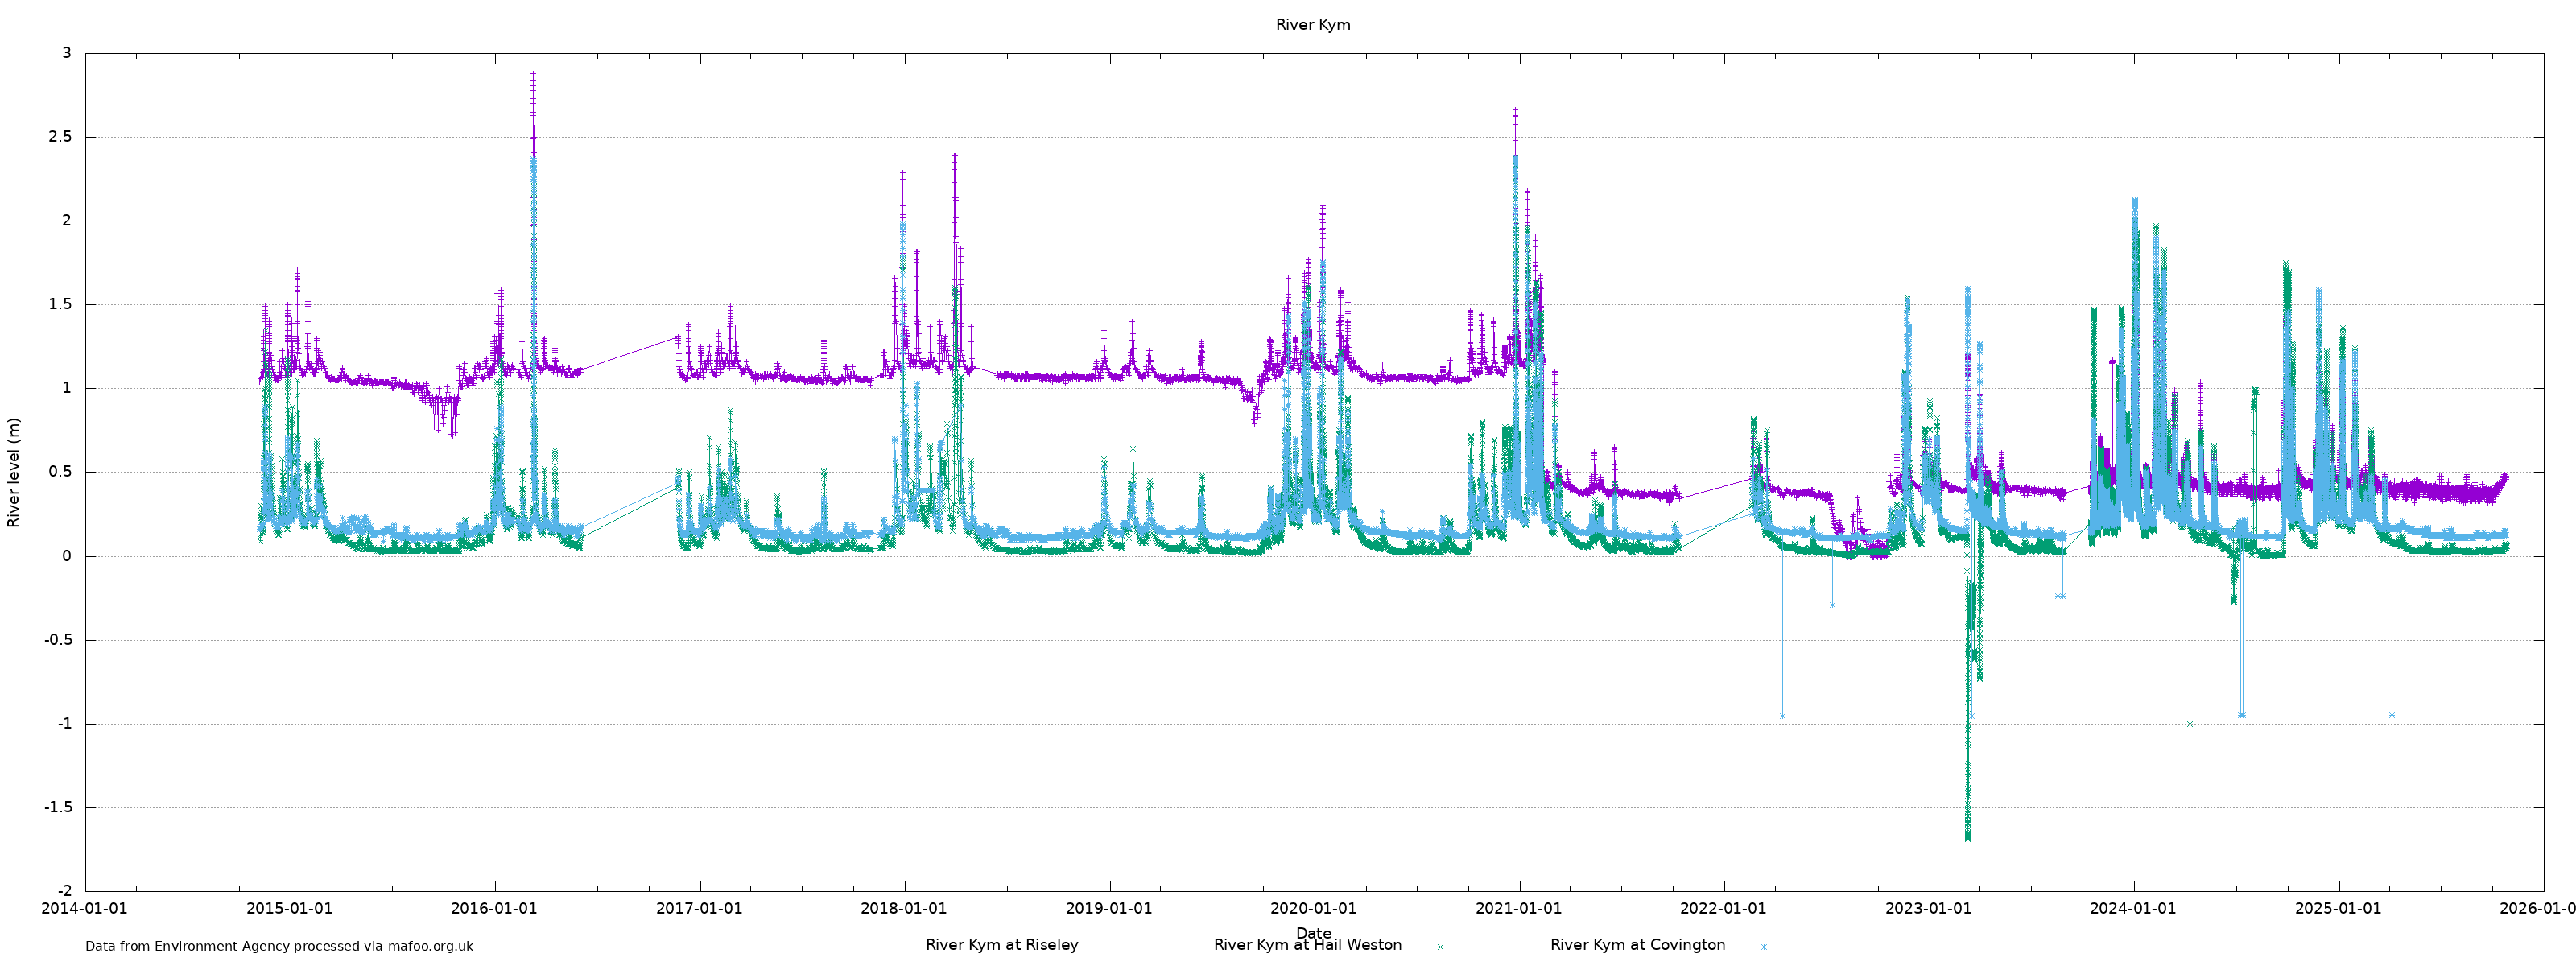The image size is (2576, 966).
Task: Select the River Kym at Covington legend label
Action: tap(1637, 945)
